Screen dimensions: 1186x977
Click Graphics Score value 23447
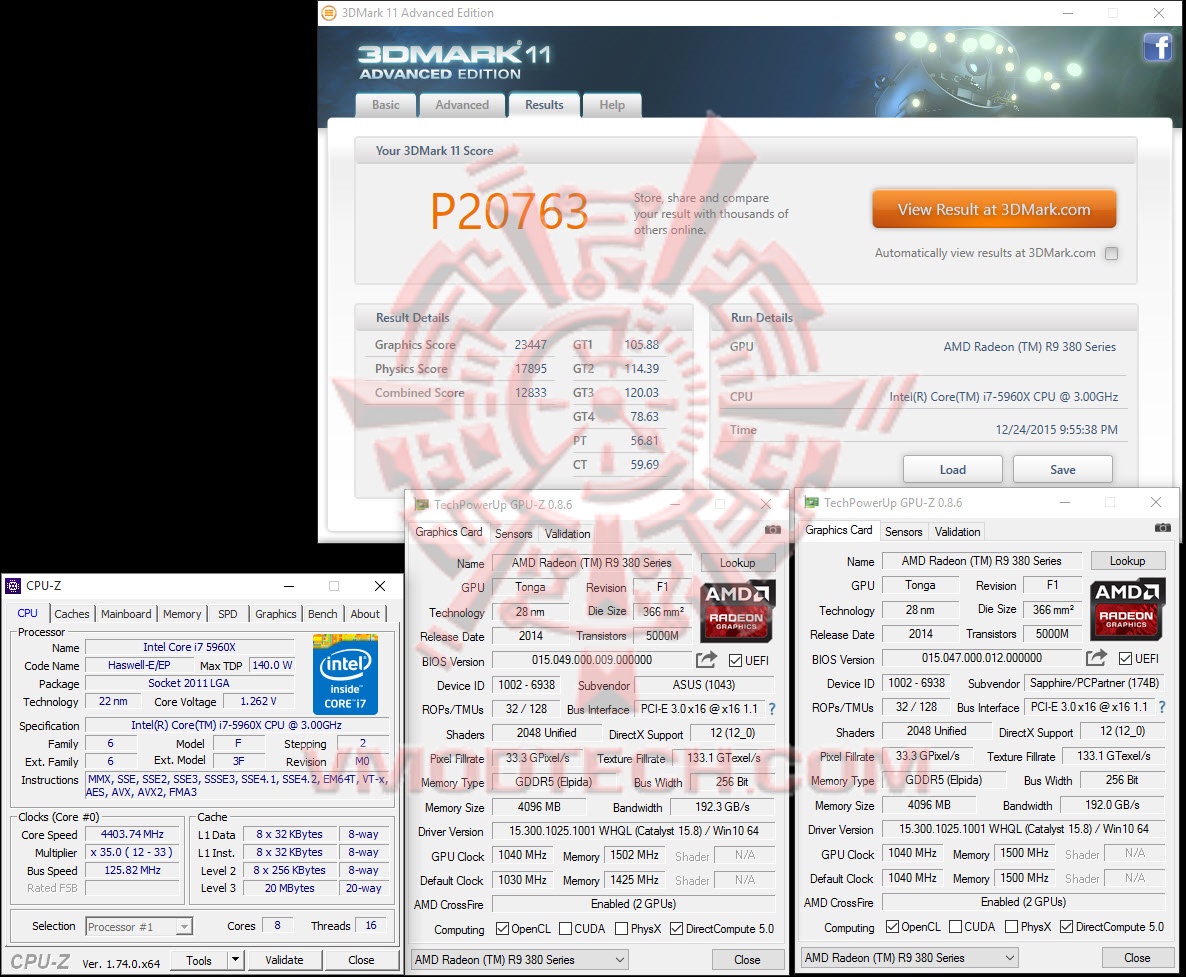pyautogui.click(x=530, y=345)
